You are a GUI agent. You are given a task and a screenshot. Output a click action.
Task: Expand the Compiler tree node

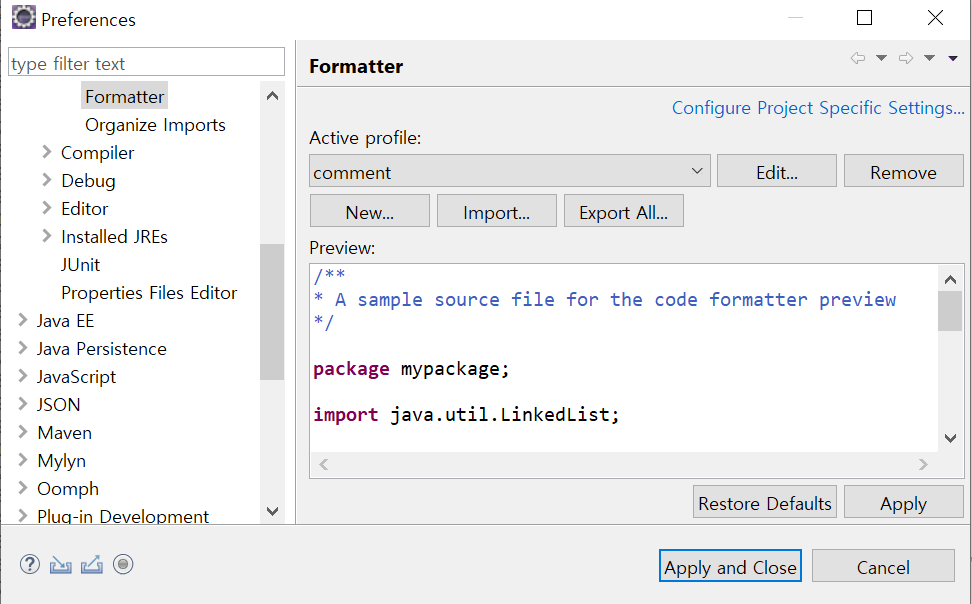click(47, 153)
